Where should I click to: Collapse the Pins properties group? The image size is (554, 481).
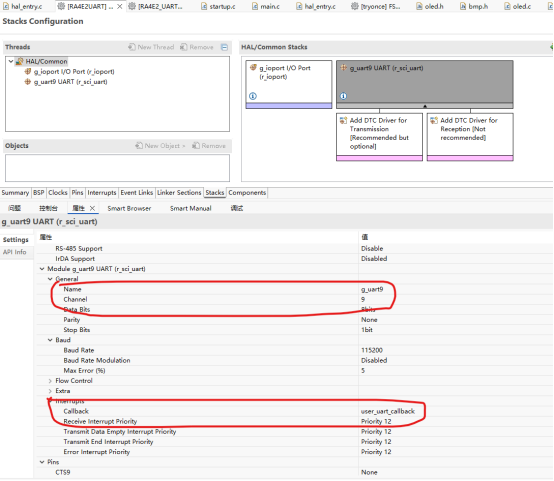42,462
